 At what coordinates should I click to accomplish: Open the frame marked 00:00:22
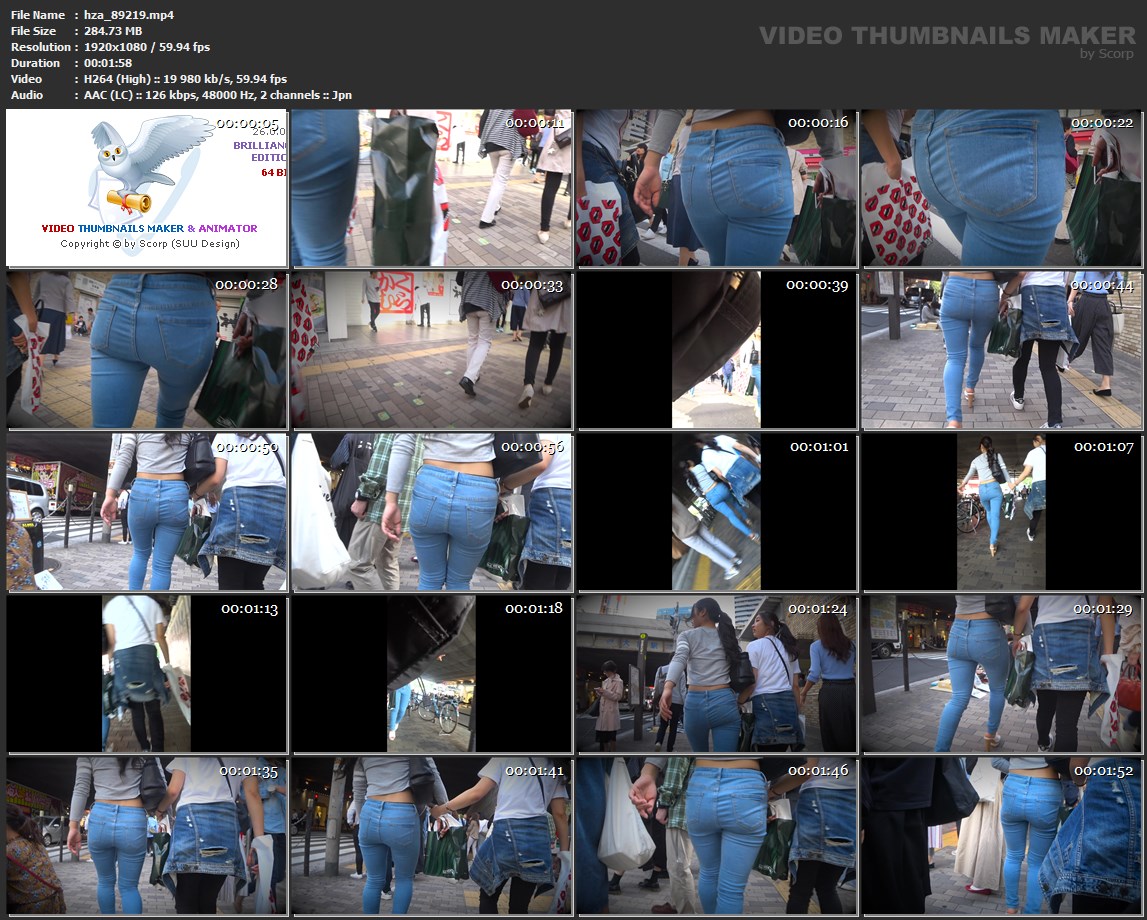(1001, 188)
